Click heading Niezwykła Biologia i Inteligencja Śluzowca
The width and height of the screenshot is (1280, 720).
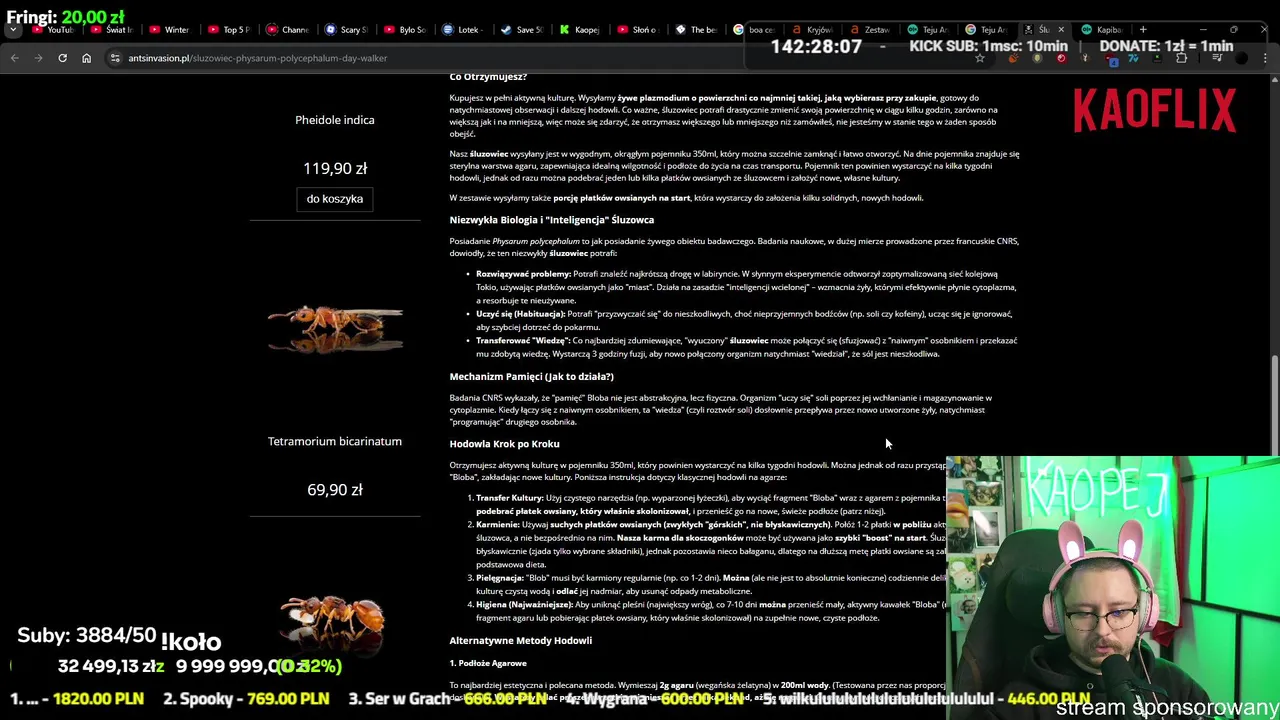pos(551,220)
